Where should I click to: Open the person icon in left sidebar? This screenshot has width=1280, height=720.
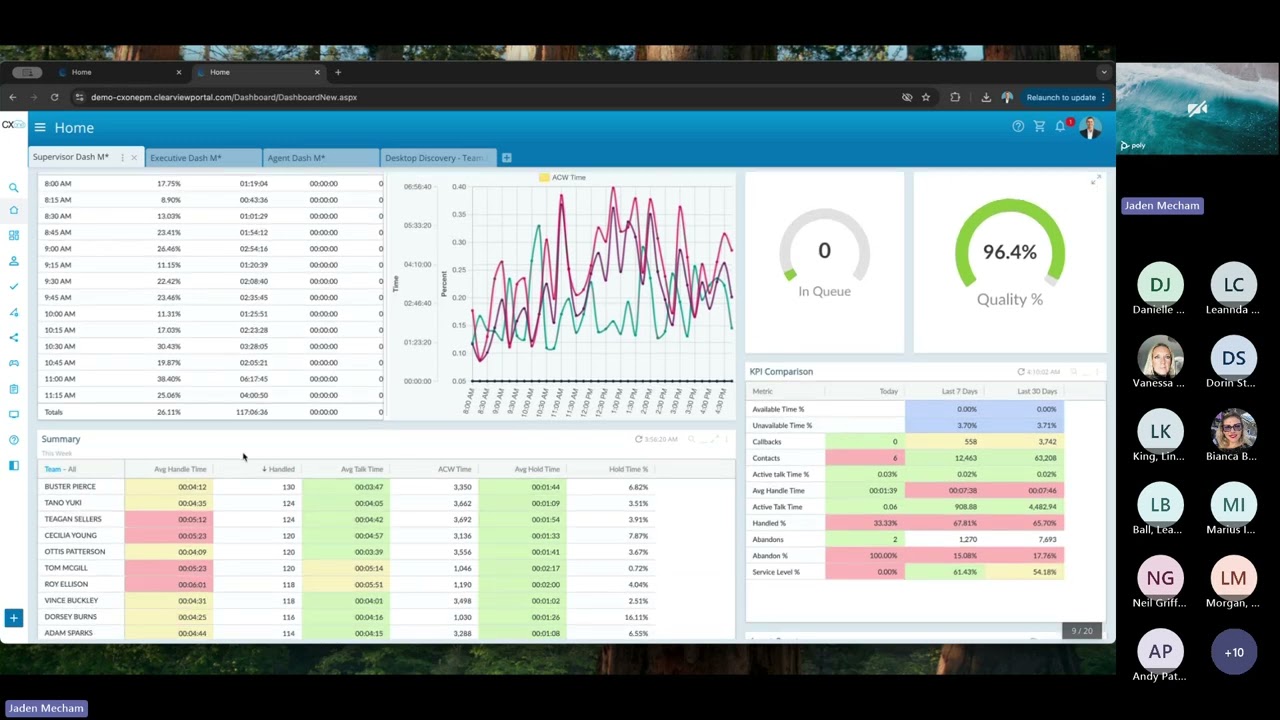pos(14,261)
